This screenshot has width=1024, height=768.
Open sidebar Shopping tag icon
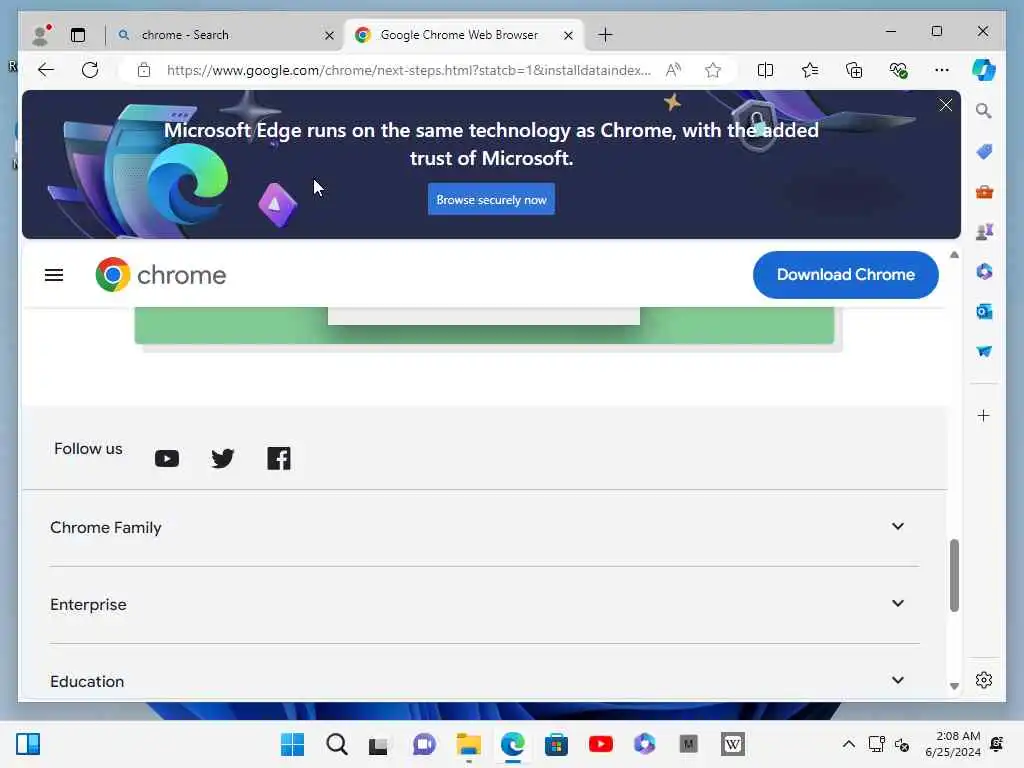[x=984, y=152]
